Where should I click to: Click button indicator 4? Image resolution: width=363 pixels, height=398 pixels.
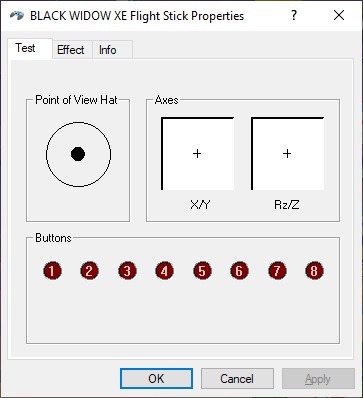(164, 271)
